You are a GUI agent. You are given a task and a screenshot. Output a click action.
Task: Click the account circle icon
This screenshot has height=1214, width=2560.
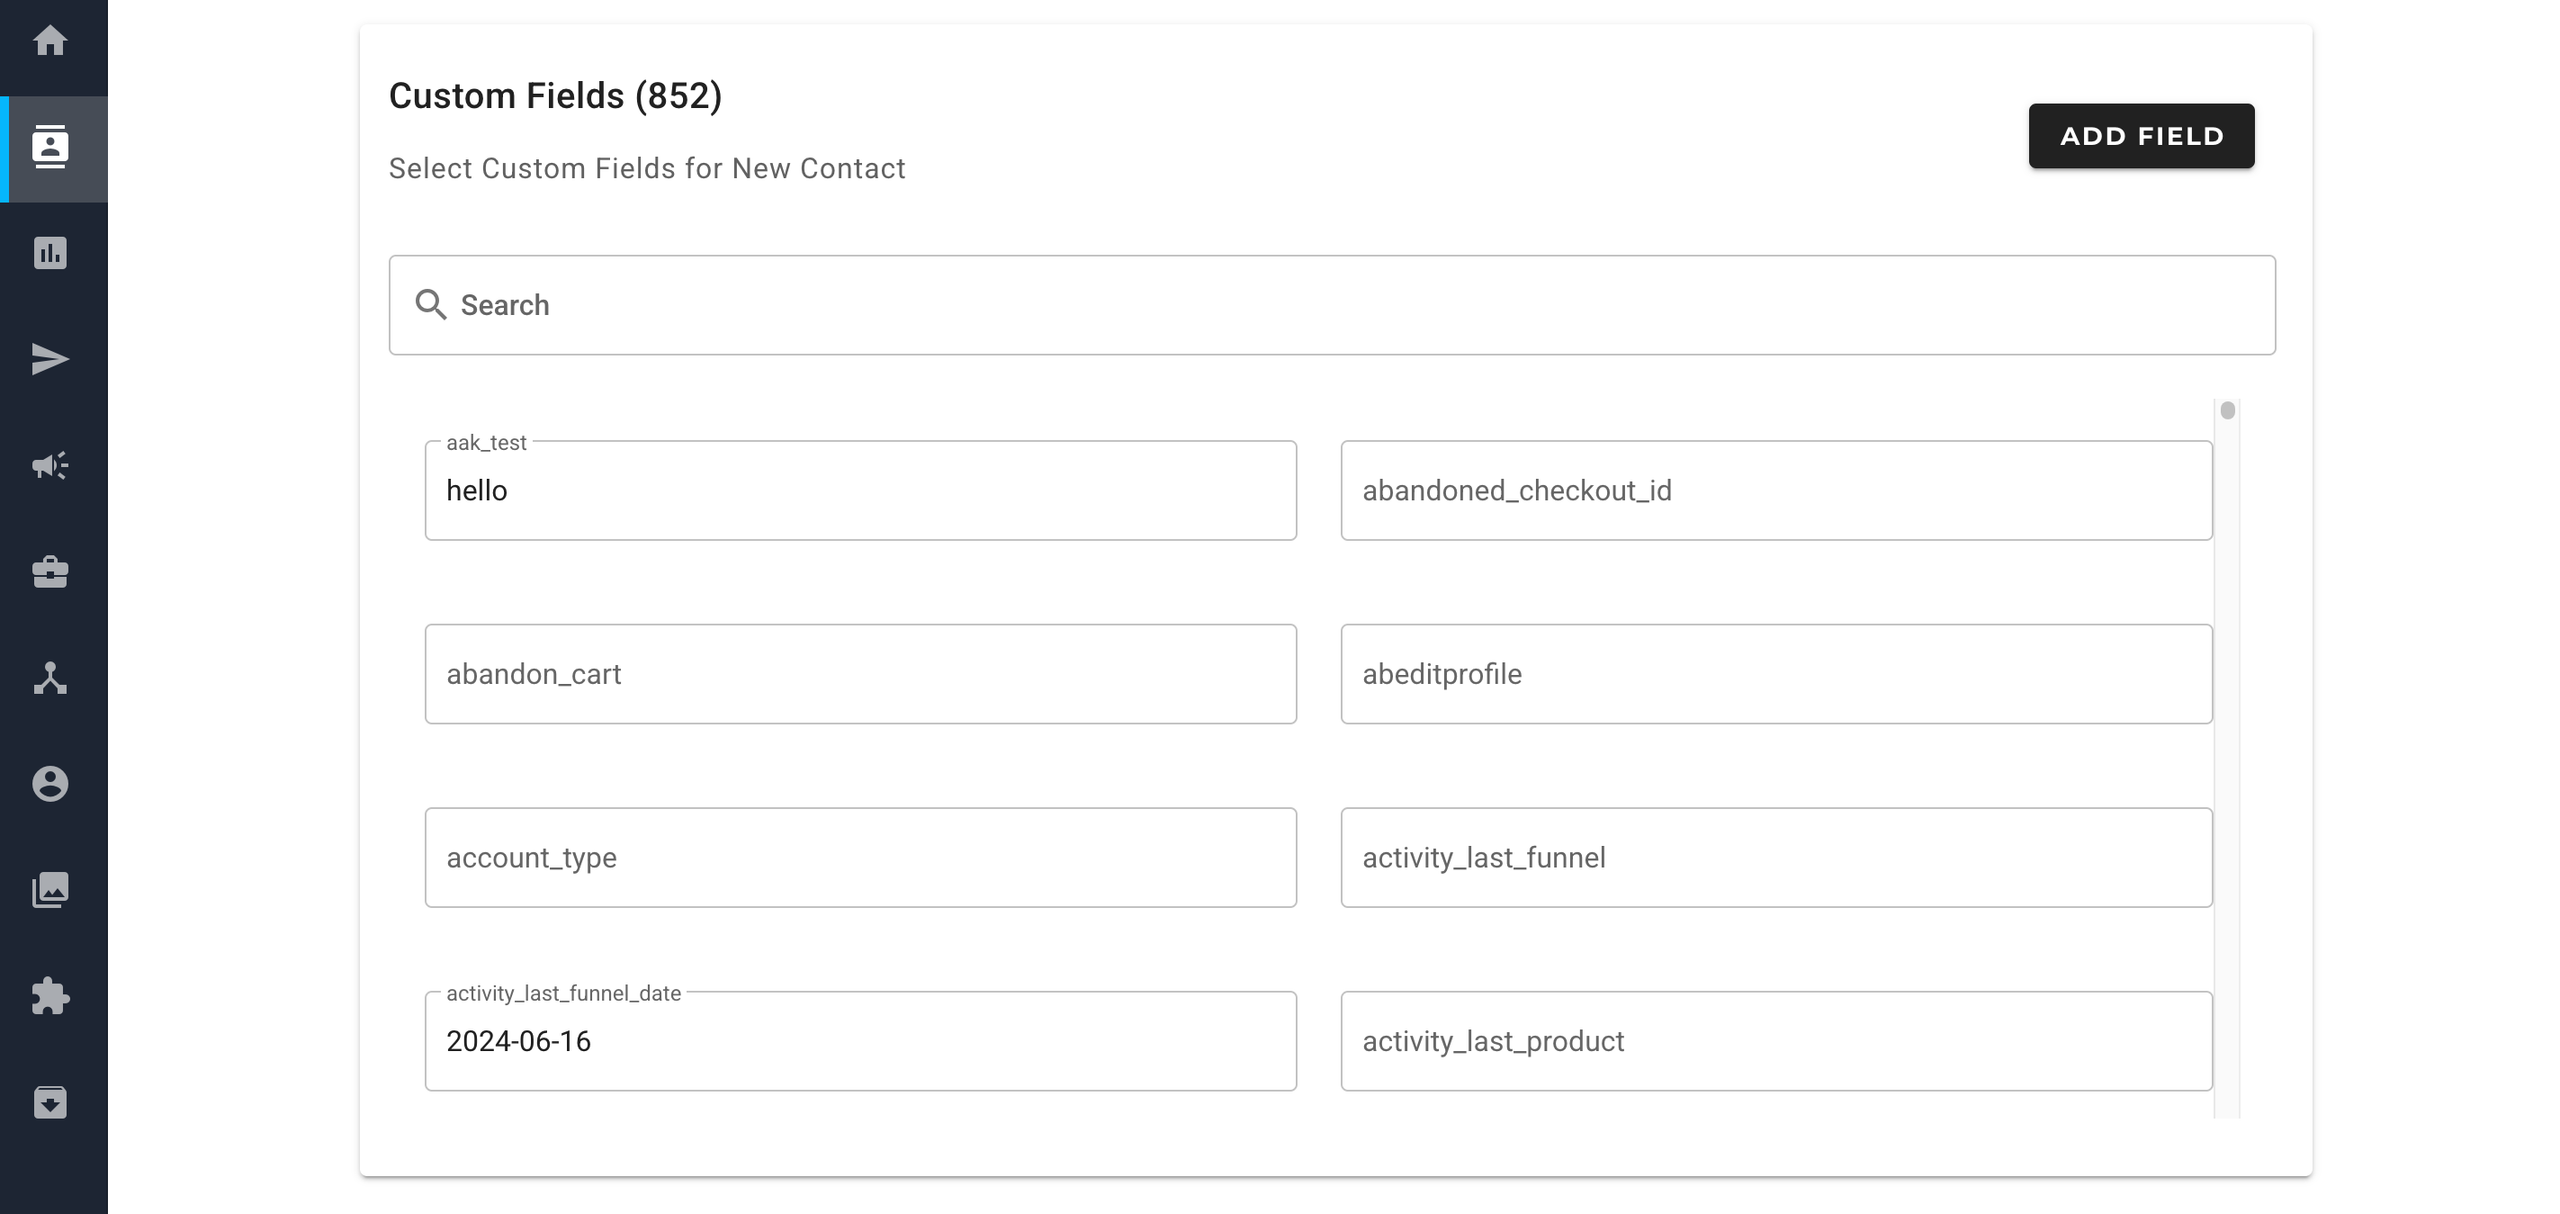[x=50, y=784]
